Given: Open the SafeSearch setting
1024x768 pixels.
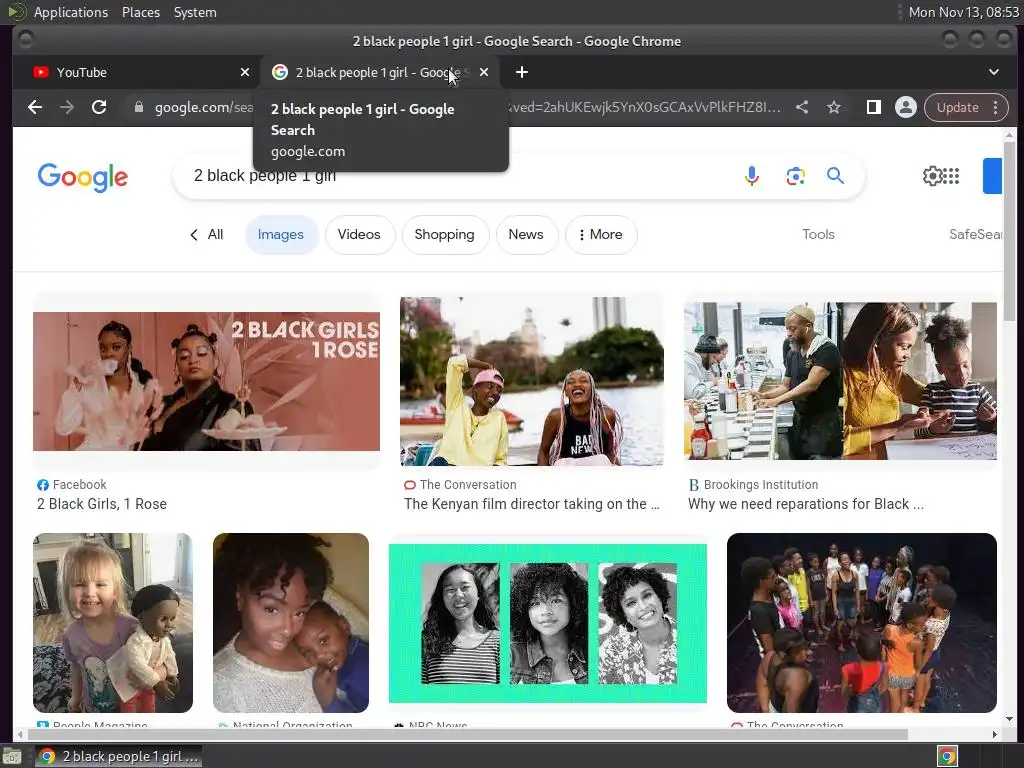Looking at the screenshot, I should pyautogui.click(x=976, y=234).
